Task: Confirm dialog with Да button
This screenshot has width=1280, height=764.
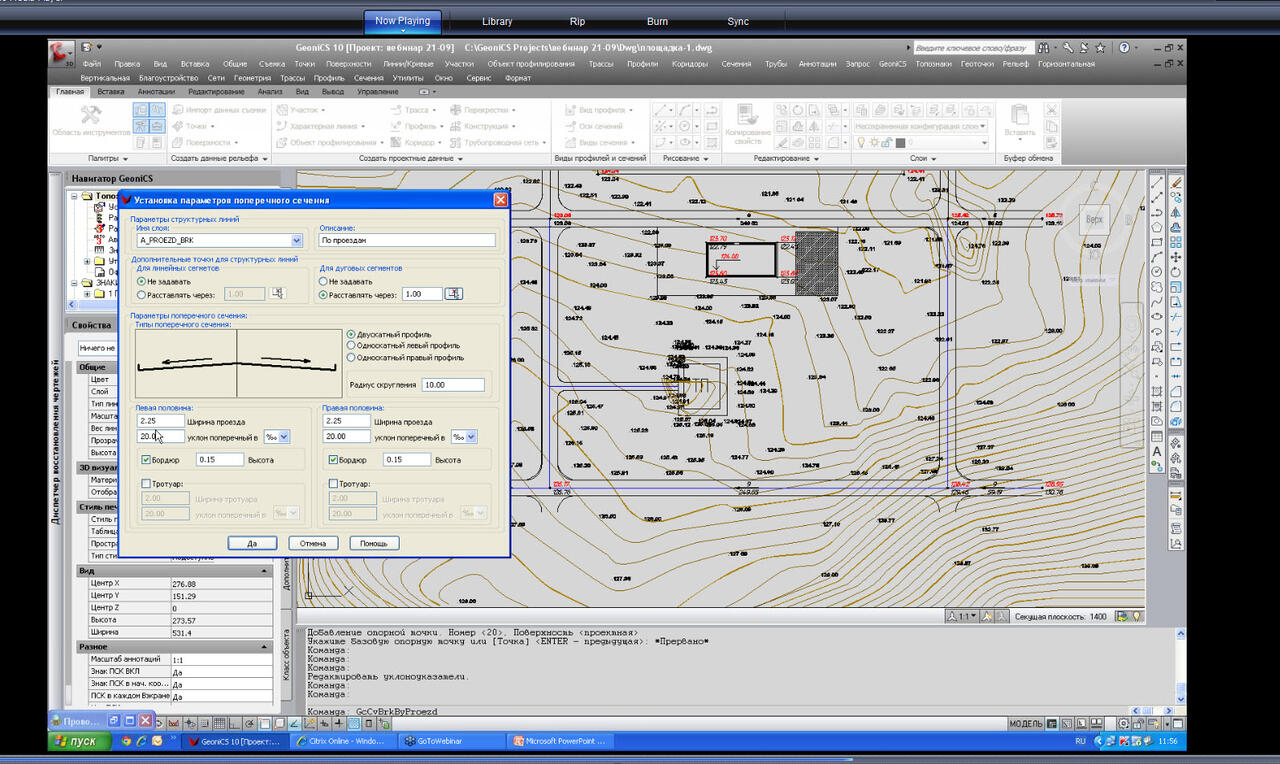Action: point(251,543)
